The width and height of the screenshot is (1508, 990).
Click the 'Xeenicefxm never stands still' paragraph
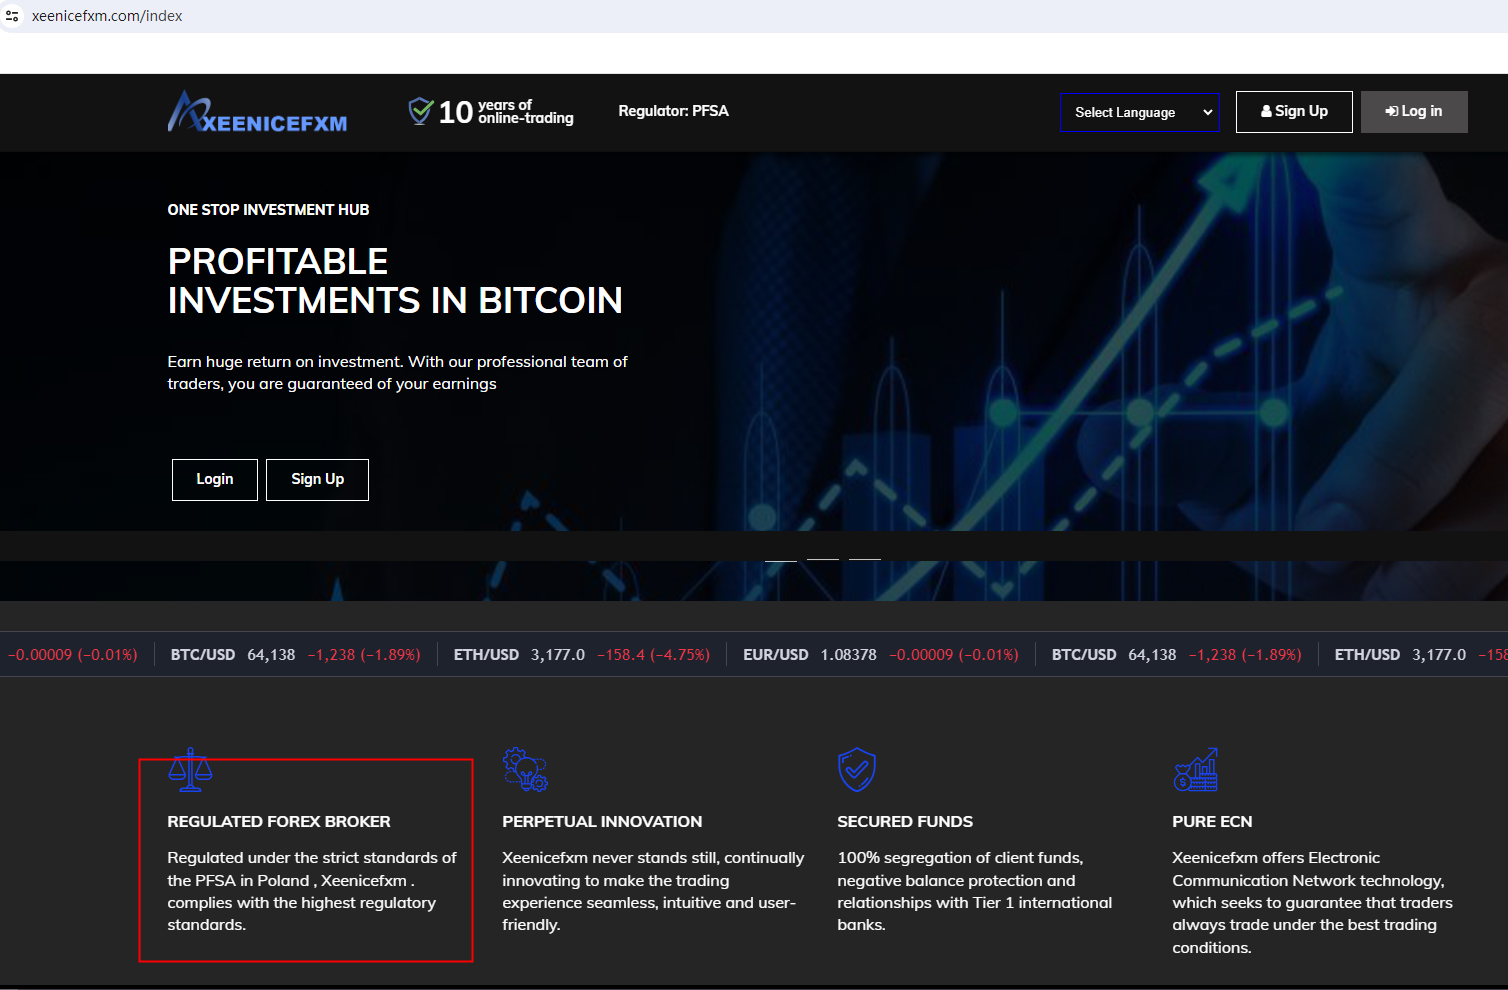pyautogui.click(x=653, y=891)
